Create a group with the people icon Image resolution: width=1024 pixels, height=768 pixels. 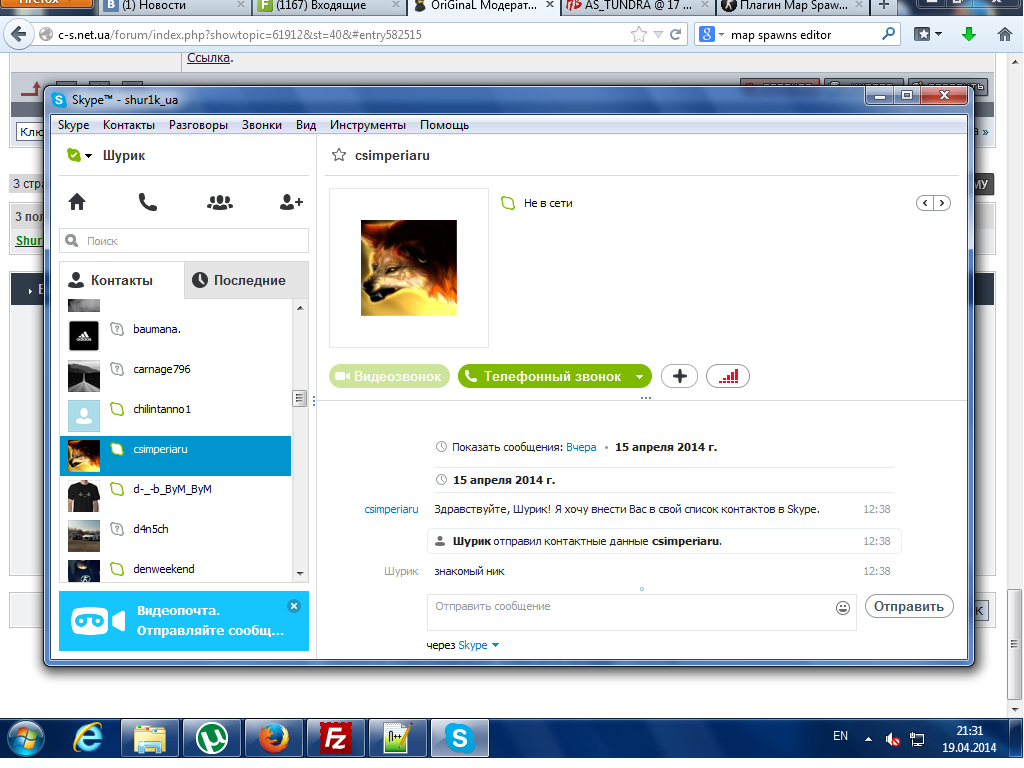coord(220,202)
